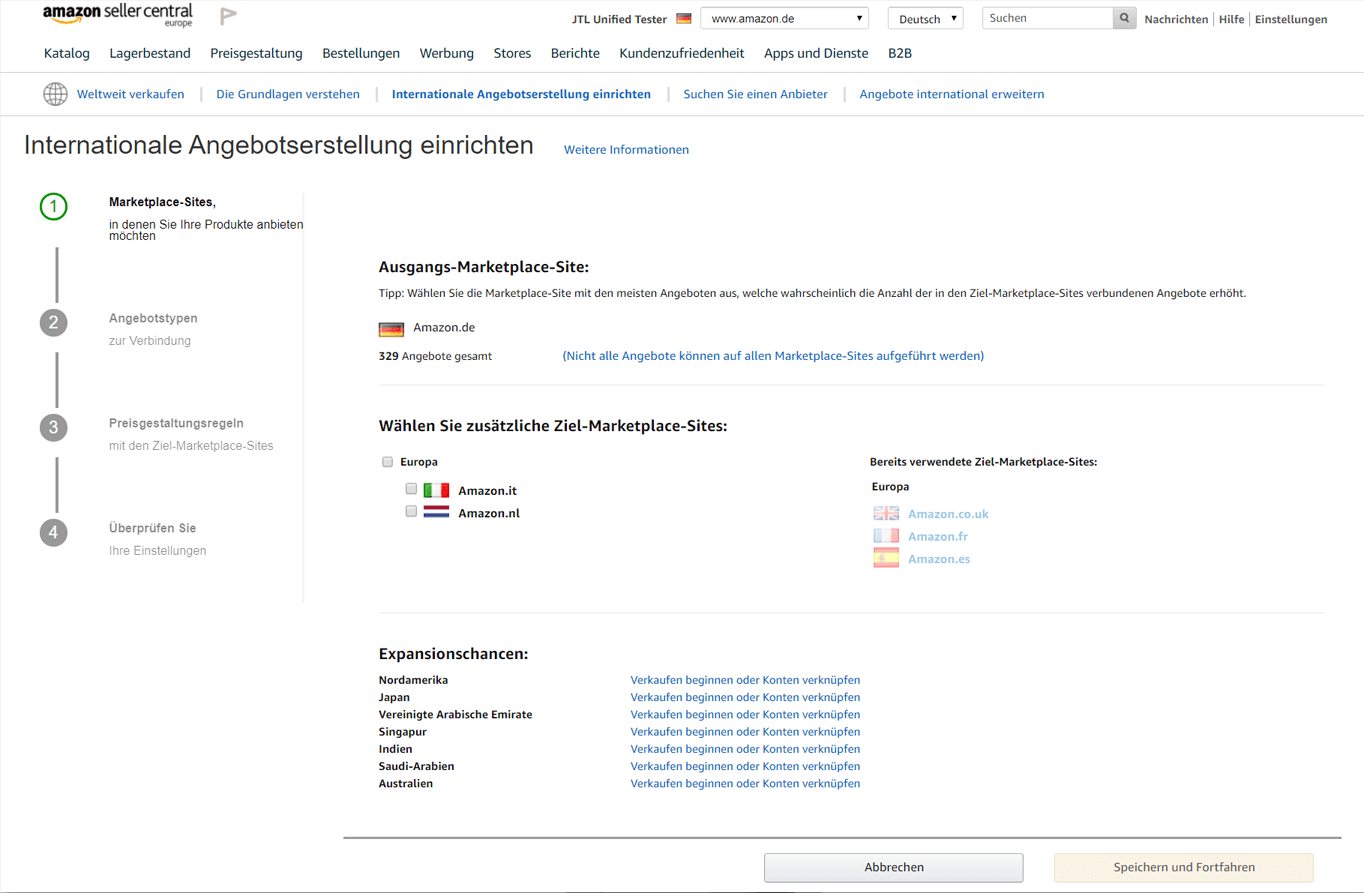The image size is (1364, 893).
Task: Click the German flag beside Amazon.de marketplace
Action: (x=391, y=329)
